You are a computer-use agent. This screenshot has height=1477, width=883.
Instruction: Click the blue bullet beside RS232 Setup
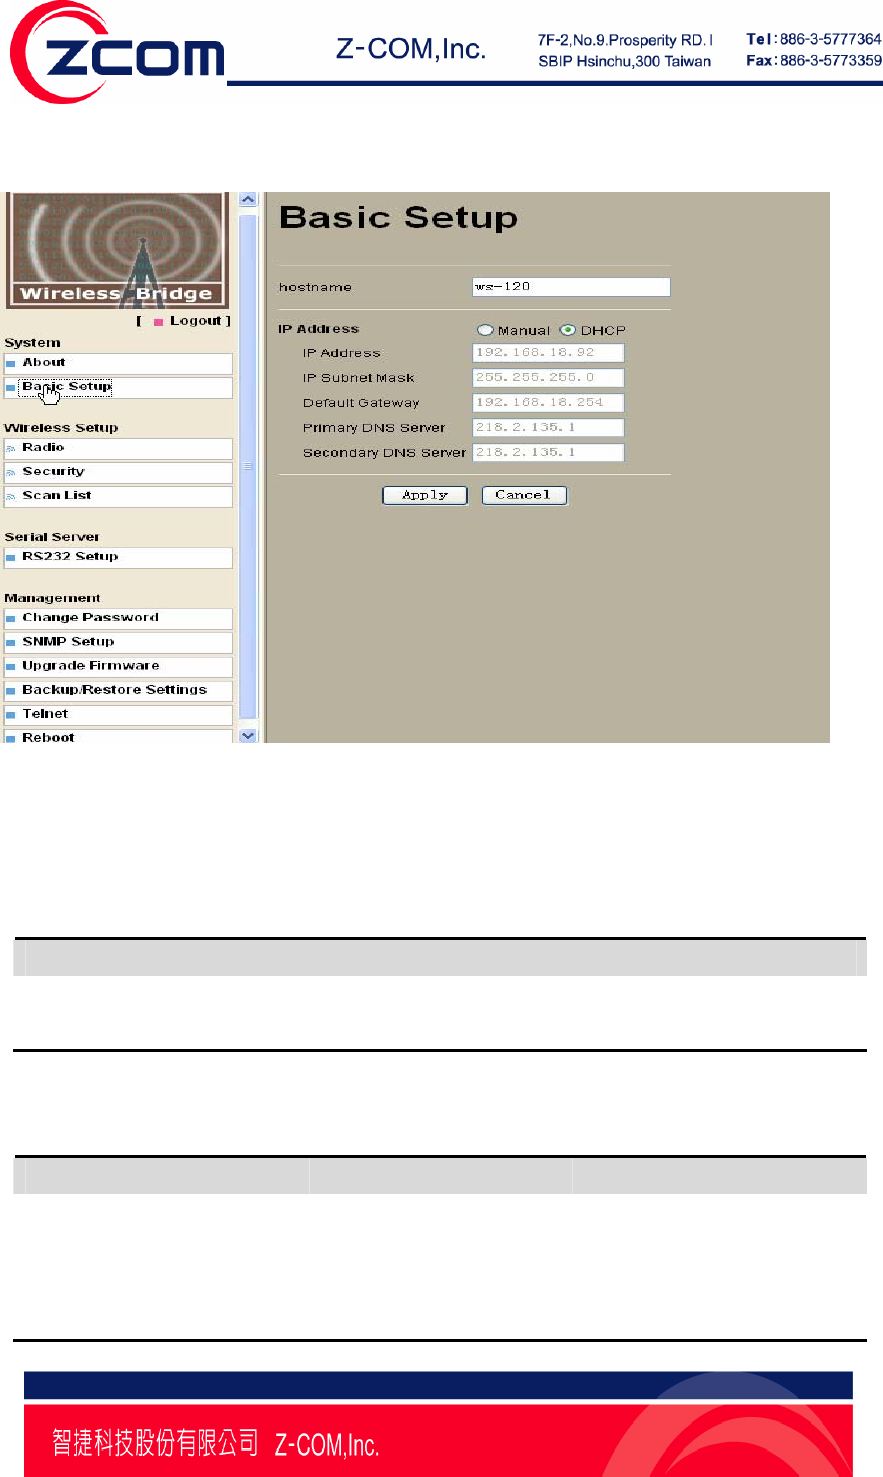point(11,558)
